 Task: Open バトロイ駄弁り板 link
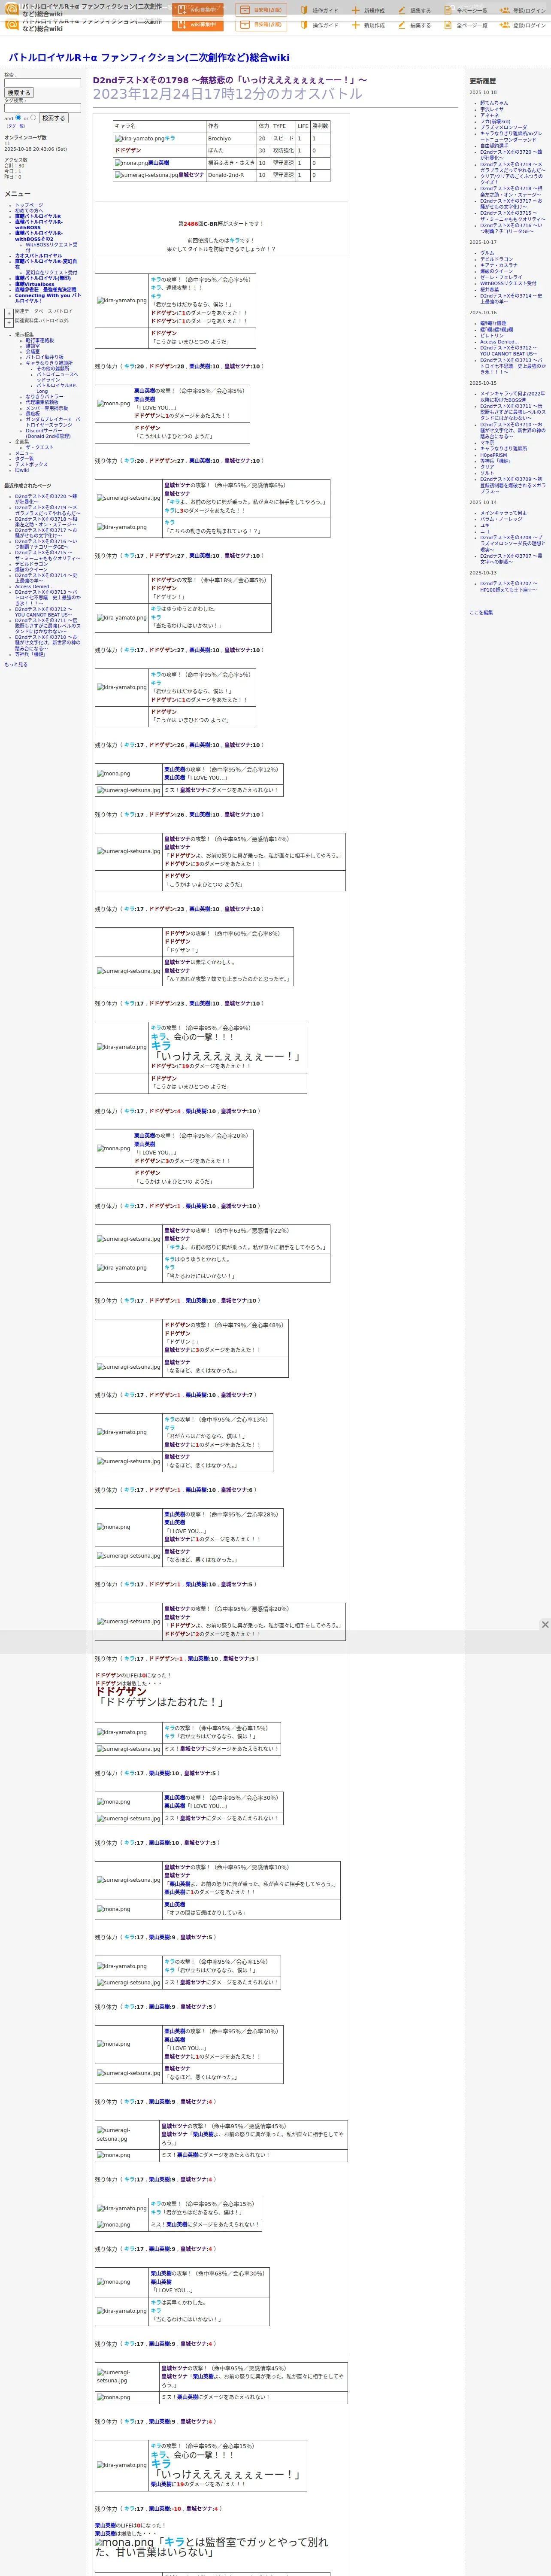[x=44, y=357]
